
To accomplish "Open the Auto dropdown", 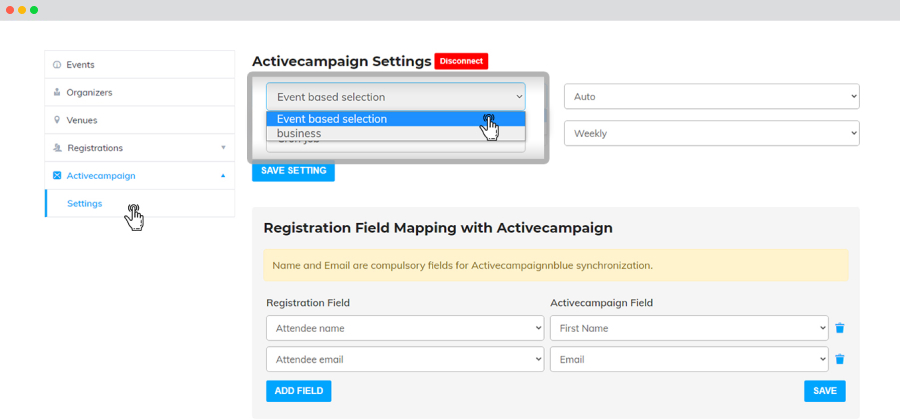I will pyautogui.click(x=712, y=96).
